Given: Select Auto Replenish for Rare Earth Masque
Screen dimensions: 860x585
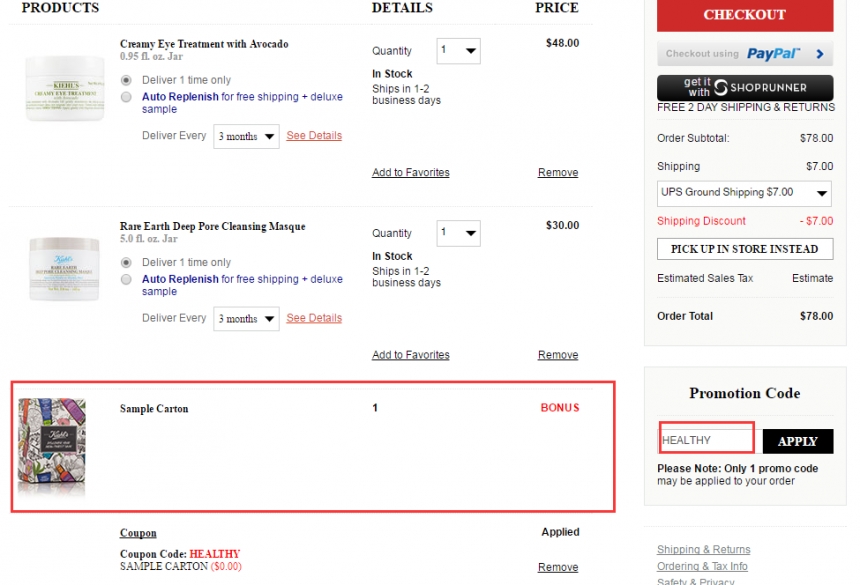Looking at the screenshot, I should (x=126, y=280).
